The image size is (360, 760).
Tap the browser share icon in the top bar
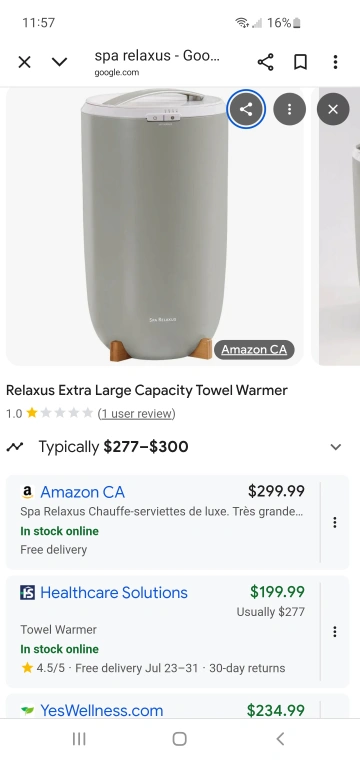[x=265, y=62]
